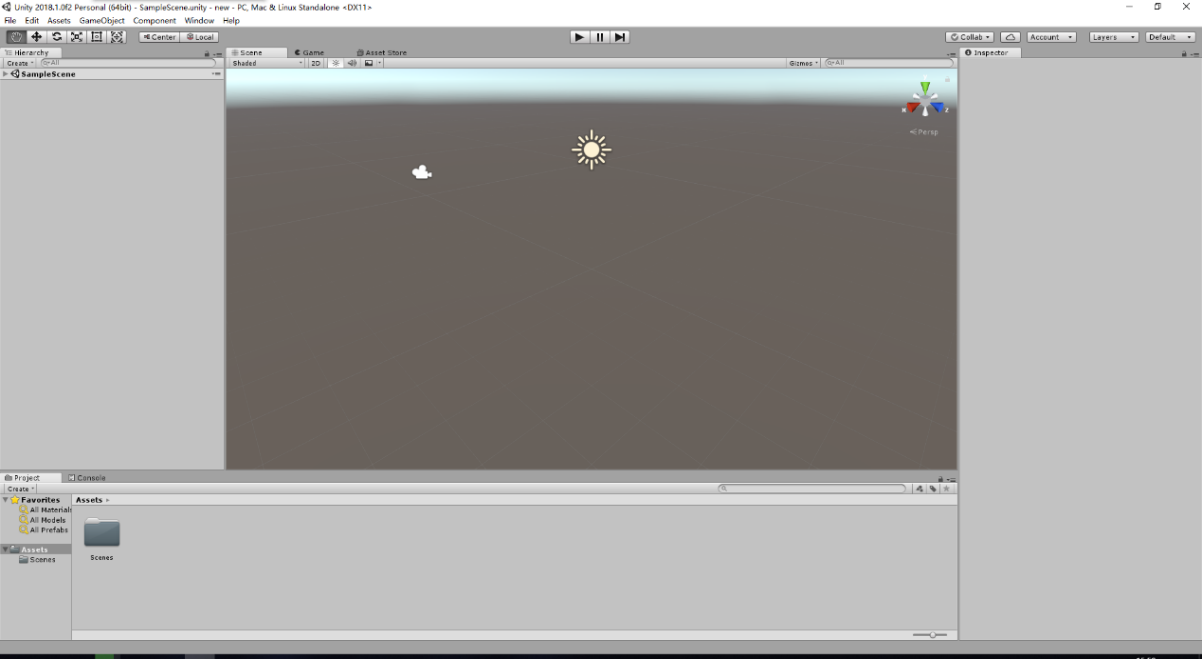The width and height of the screenshot is (1202, 659).
Task: Open the Gizmos dropdown
Action: [804, 63]
